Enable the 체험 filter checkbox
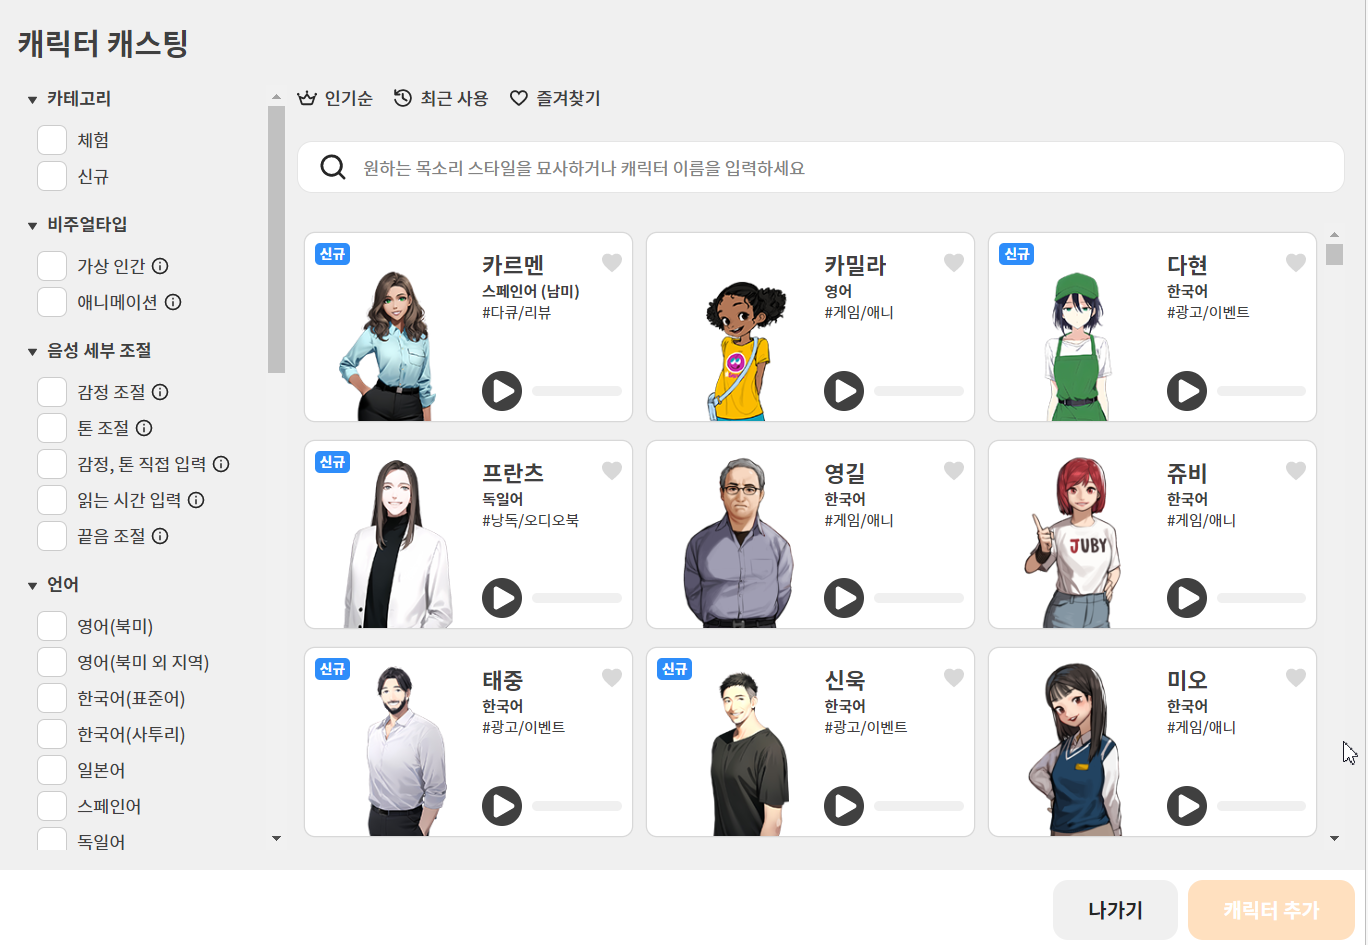1368x945 pixels. pyautogui.click(x=51, y=139)
